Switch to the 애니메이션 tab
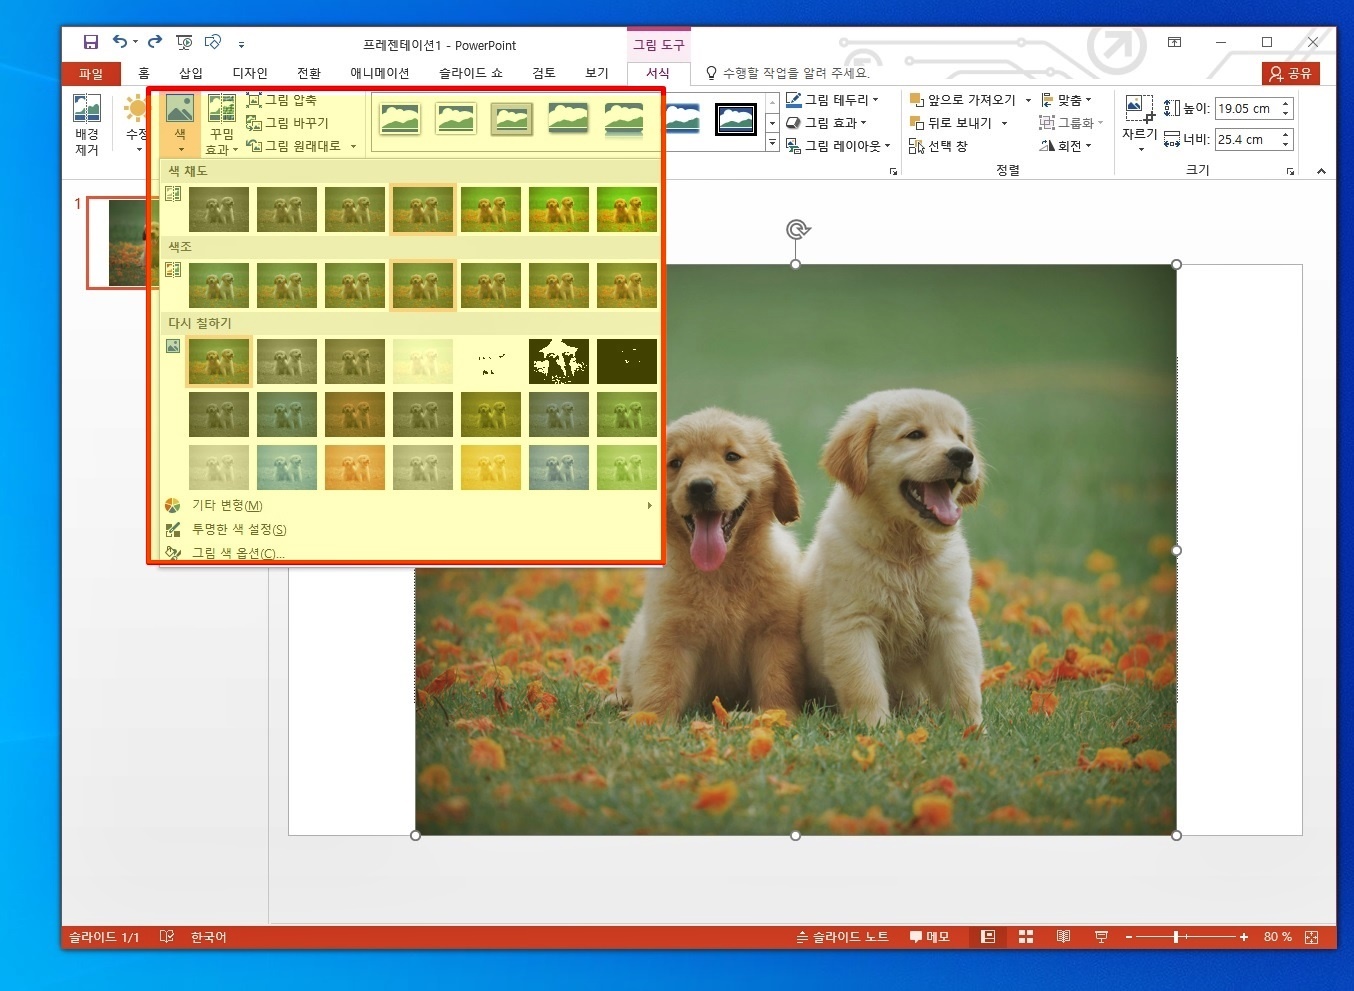This screenshot has height=991, width=1354. [x=380, y=73]
